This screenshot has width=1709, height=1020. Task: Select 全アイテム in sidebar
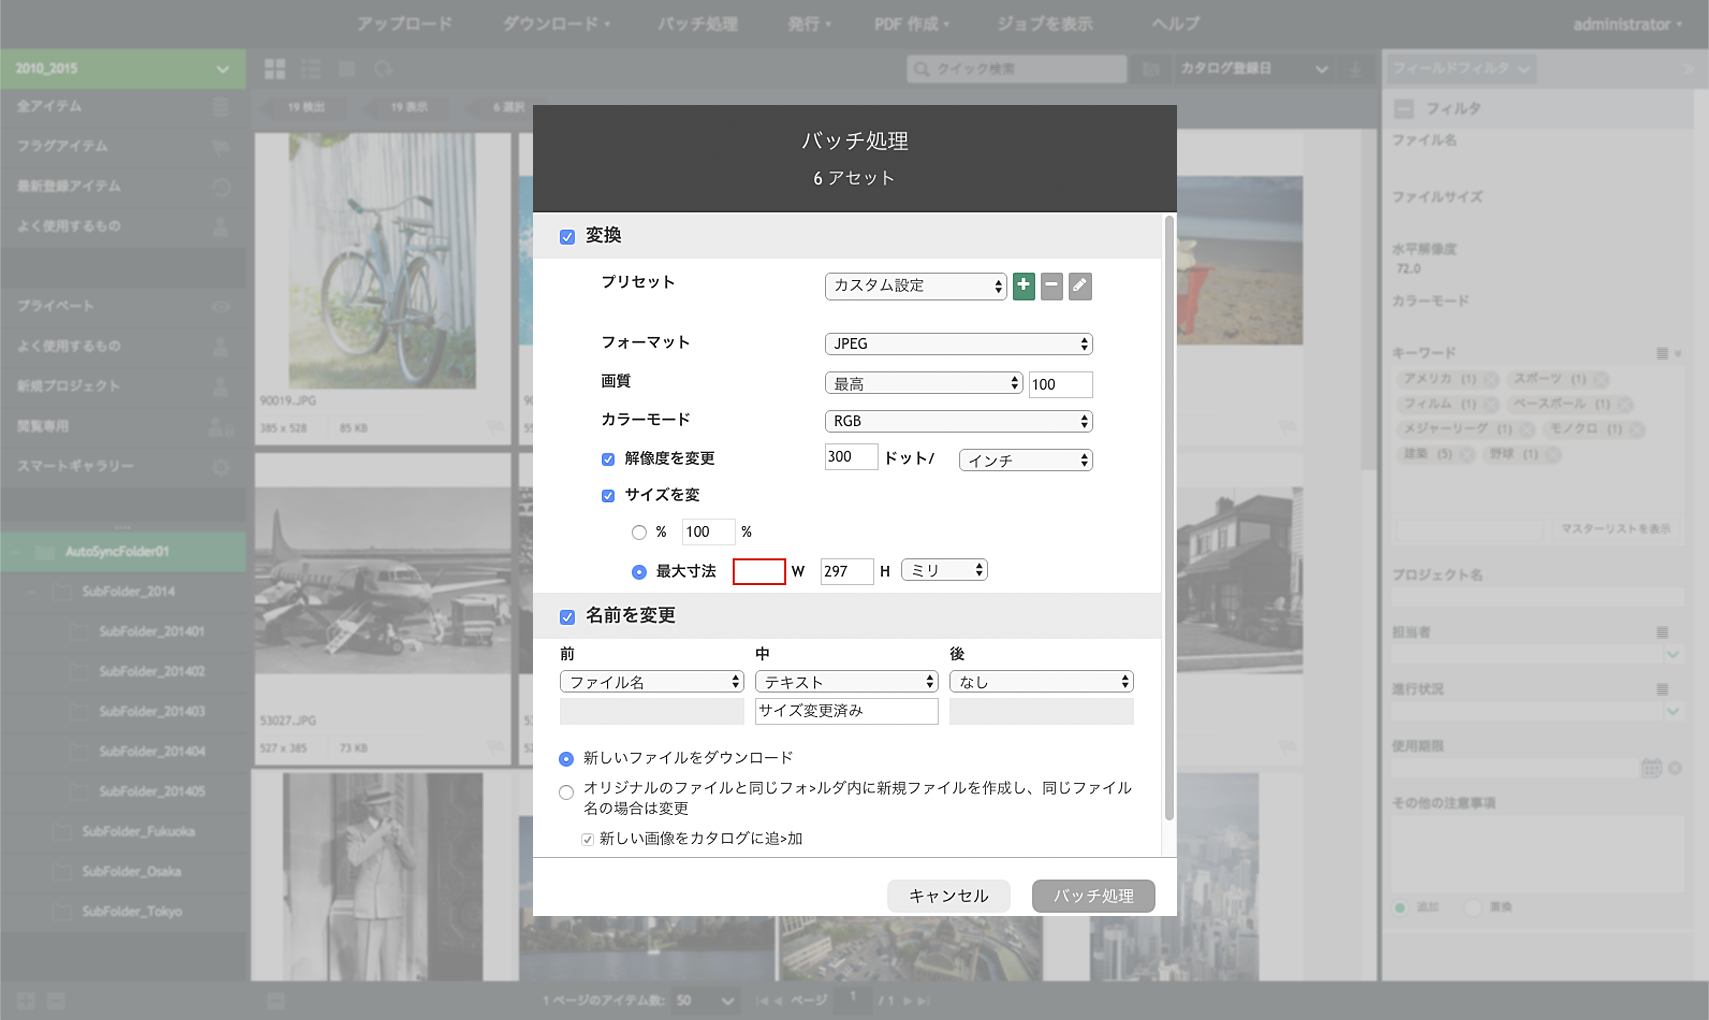coord(123,106)
